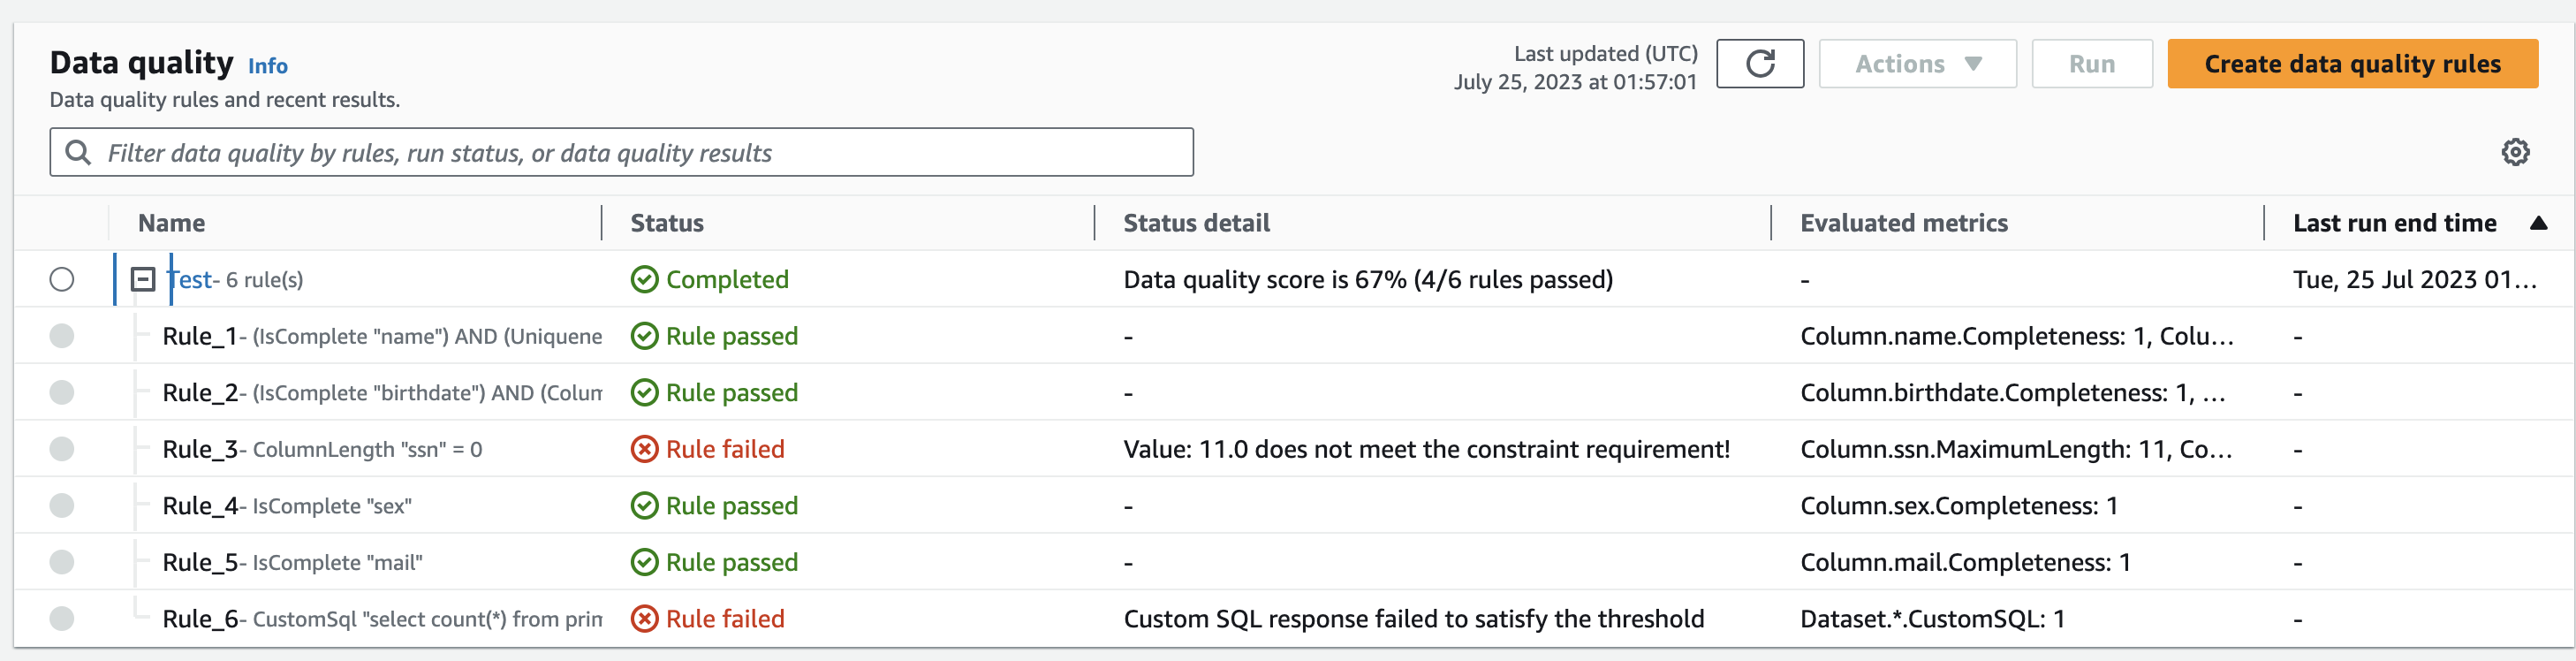
Task: Click the Rule_6 failed red X icon
Action: (645, 619)
